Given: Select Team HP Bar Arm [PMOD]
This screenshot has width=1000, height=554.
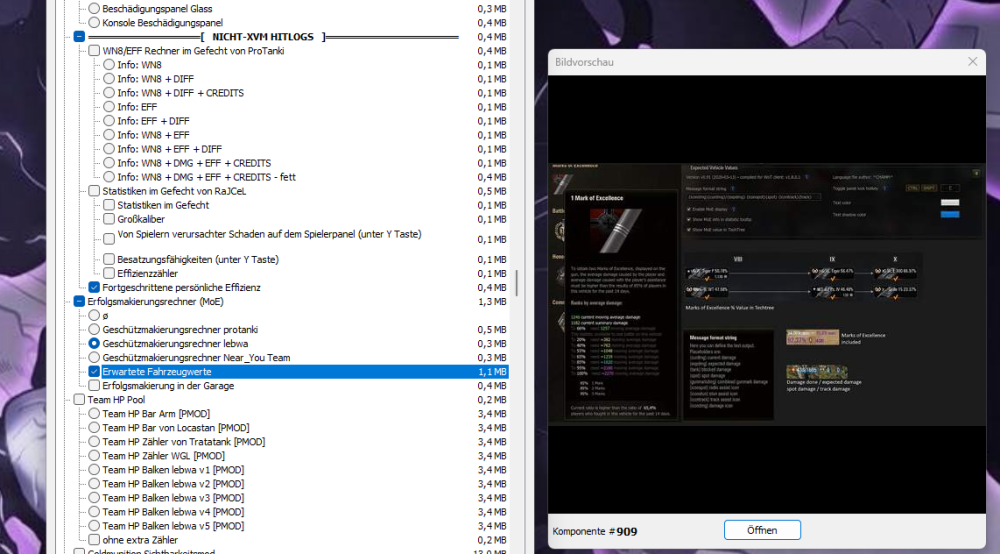Looking at the screenshot, I should (x=94, y=413).
